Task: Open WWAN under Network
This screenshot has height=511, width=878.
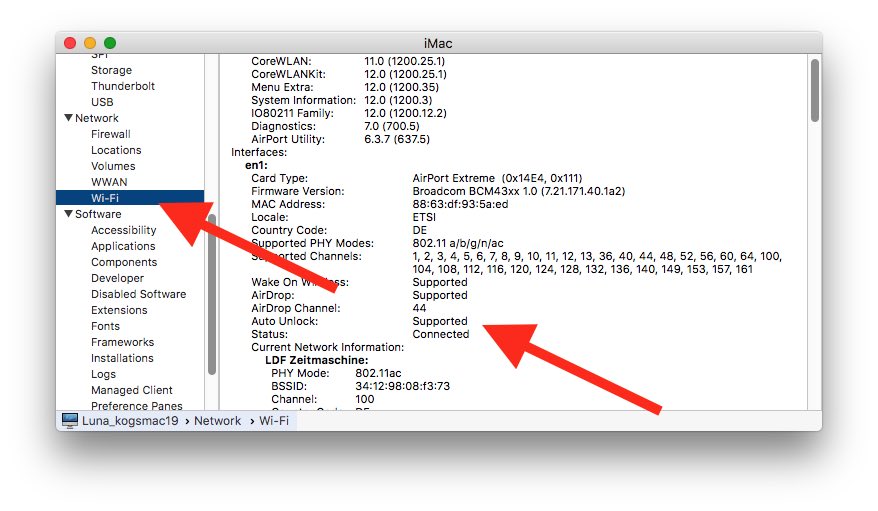Action: coord(109,182)
